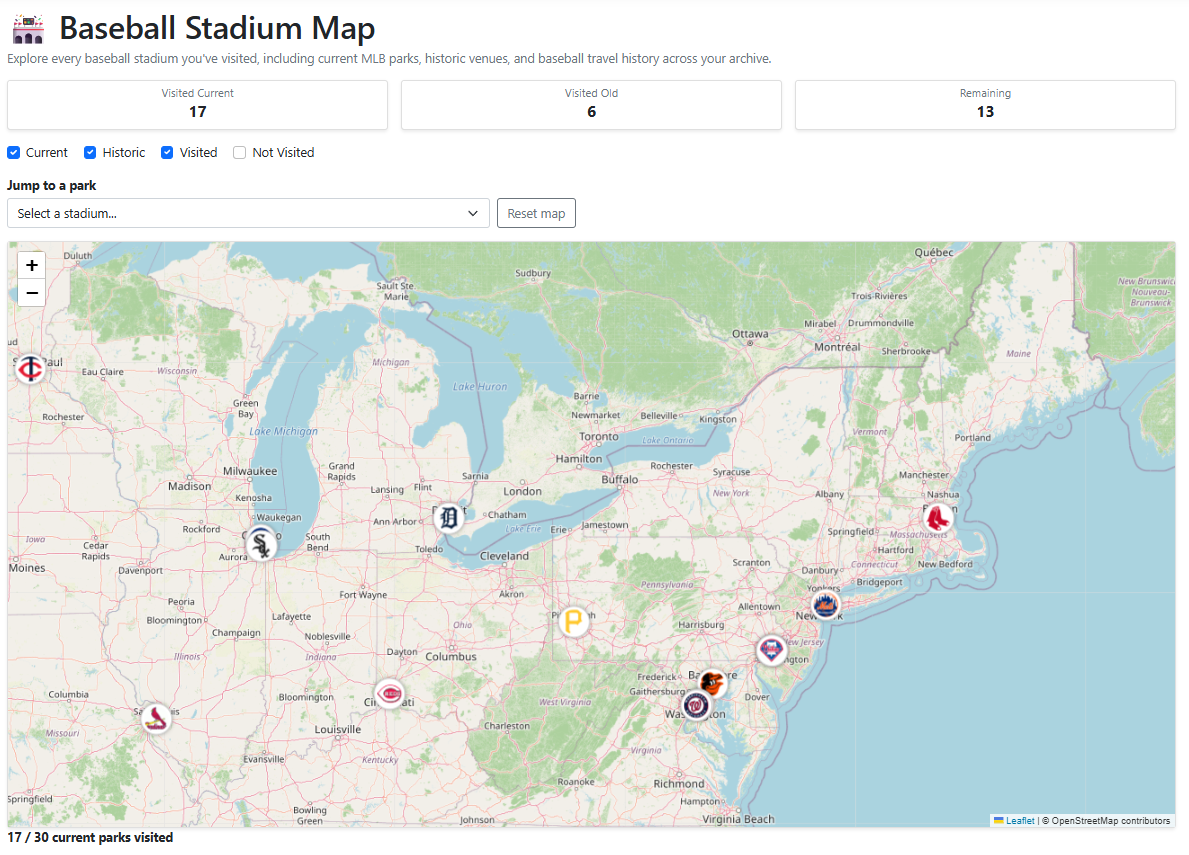Click the Charleston city label on map
Viewport: 1189px width, 855px height.
click(x=507, y=725)
